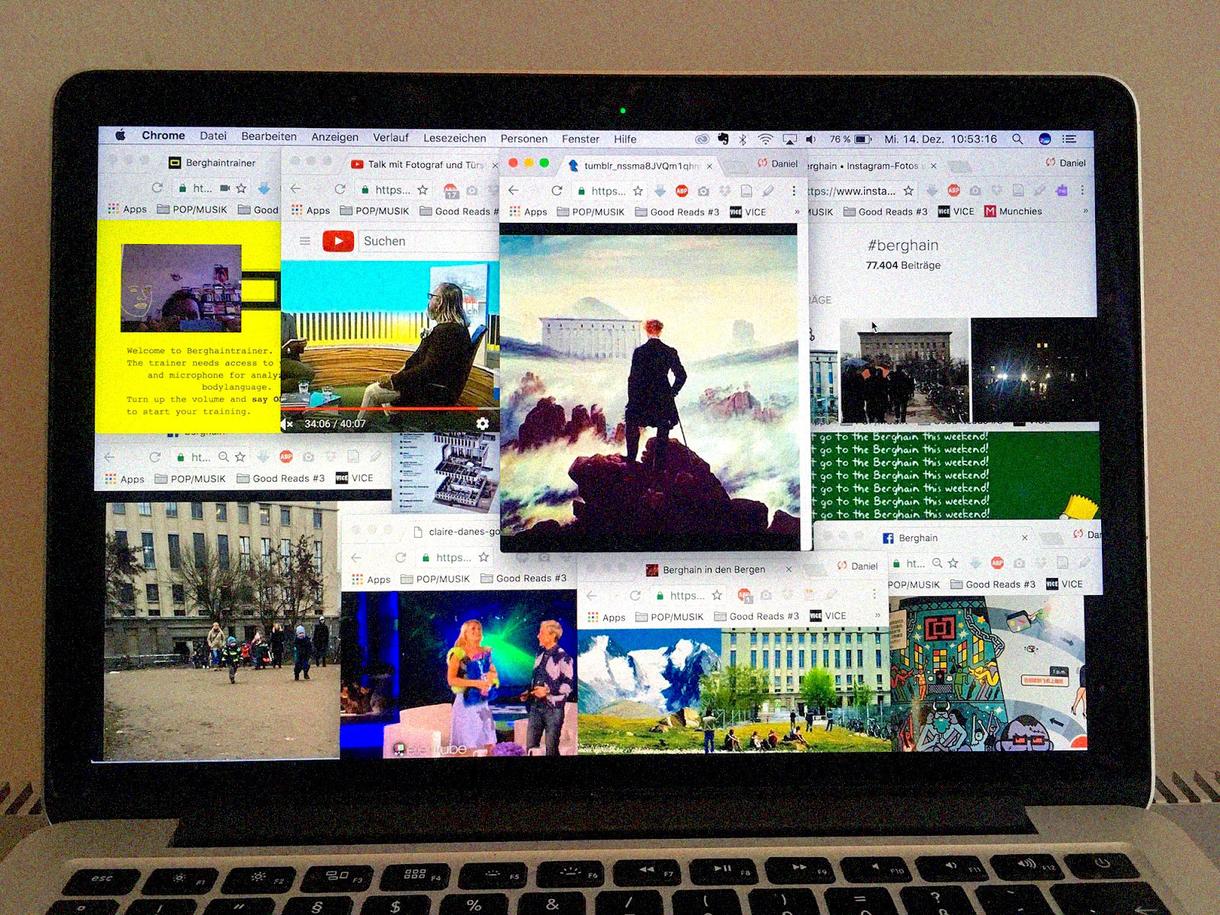The width and height of the screenshot is (1220, 915).
Task: Open Good Reads #3 folder in claire-danes window
Action: pyautogui.click(x=523, y=579)
